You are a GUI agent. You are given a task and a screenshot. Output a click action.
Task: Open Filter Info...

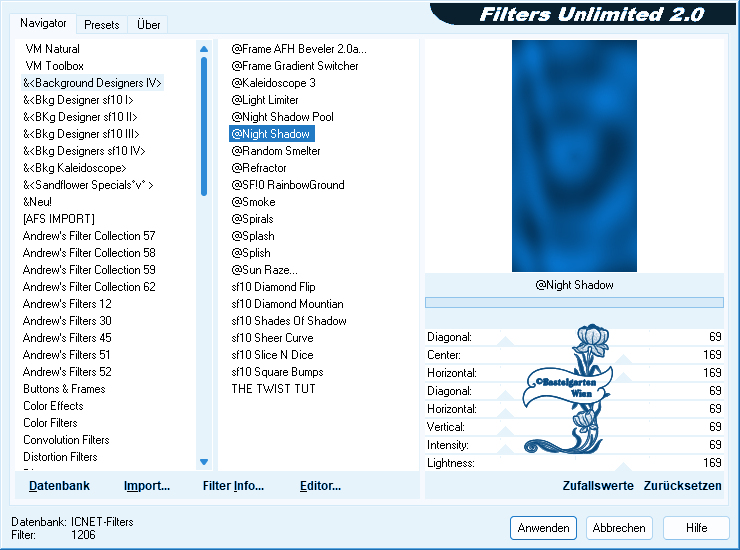click(x=233, y=486)
